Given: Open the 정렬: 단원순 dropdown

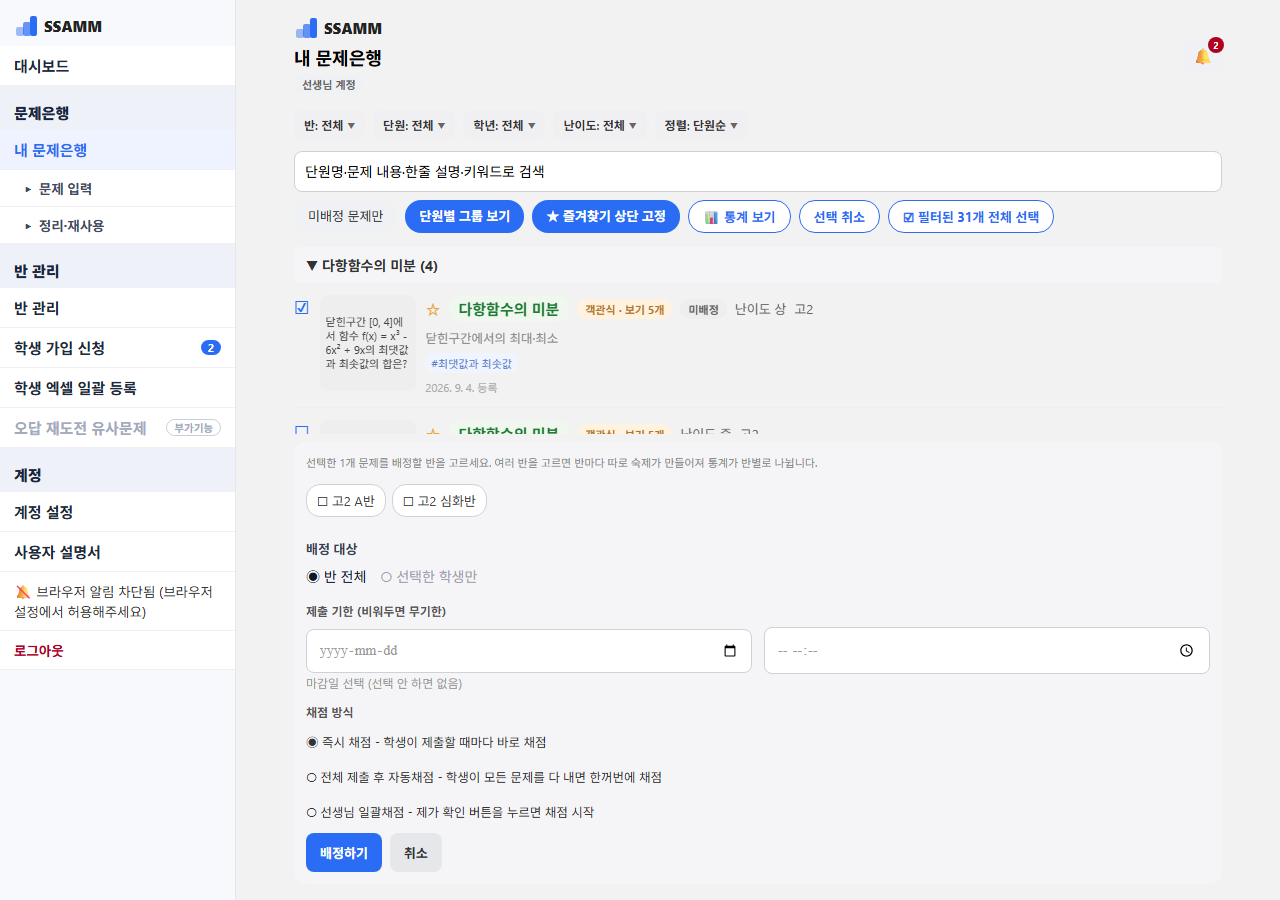Looking at the screenshot, I should pyautogui.click(x=701, y=126).
